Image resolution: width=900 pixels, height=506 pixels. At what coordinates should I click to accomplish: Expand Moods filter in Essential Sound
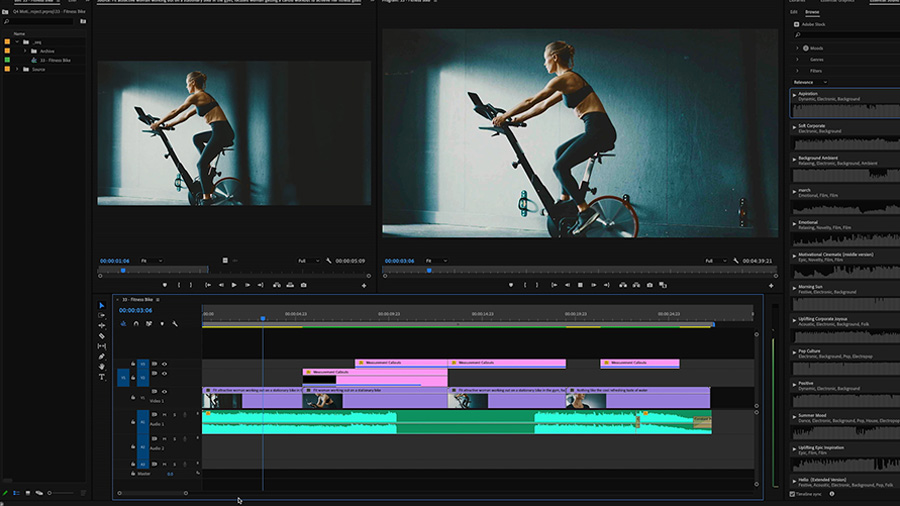(x=797, y=48)
